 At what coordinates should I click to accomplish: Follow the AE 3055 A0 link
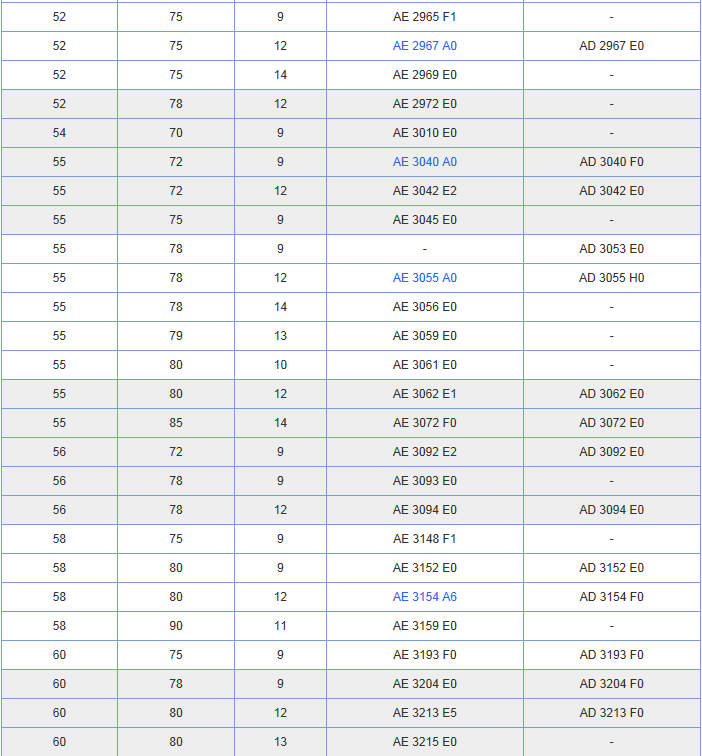[424, 278]
